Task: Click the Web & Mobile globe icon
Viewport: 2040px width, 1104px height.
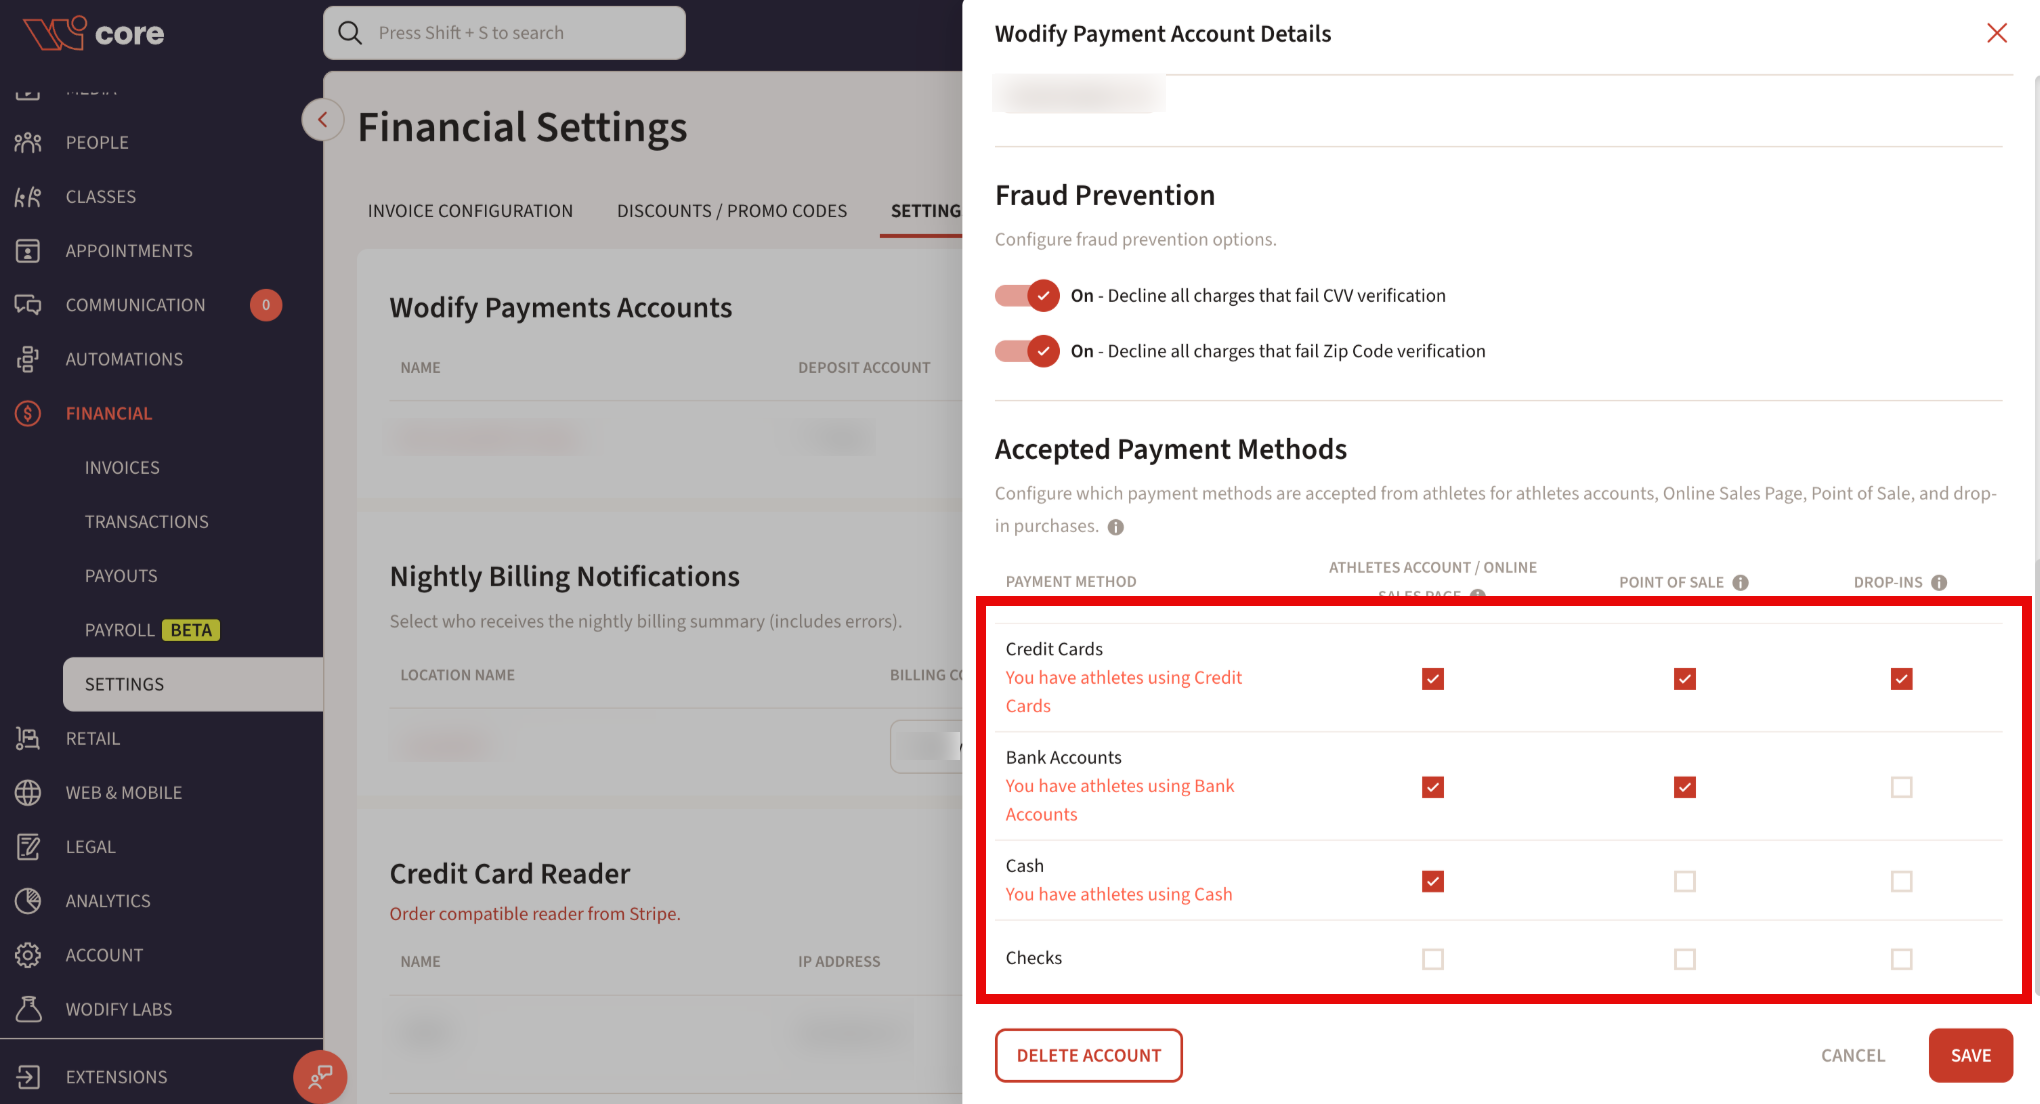Action: 28,793
